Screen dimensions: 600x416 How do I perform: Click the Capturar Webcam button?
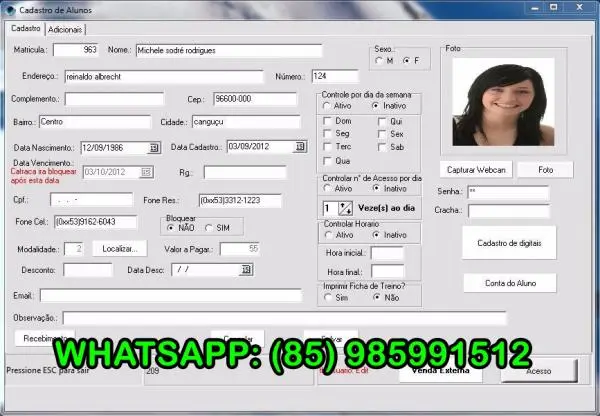coord(475,170)
